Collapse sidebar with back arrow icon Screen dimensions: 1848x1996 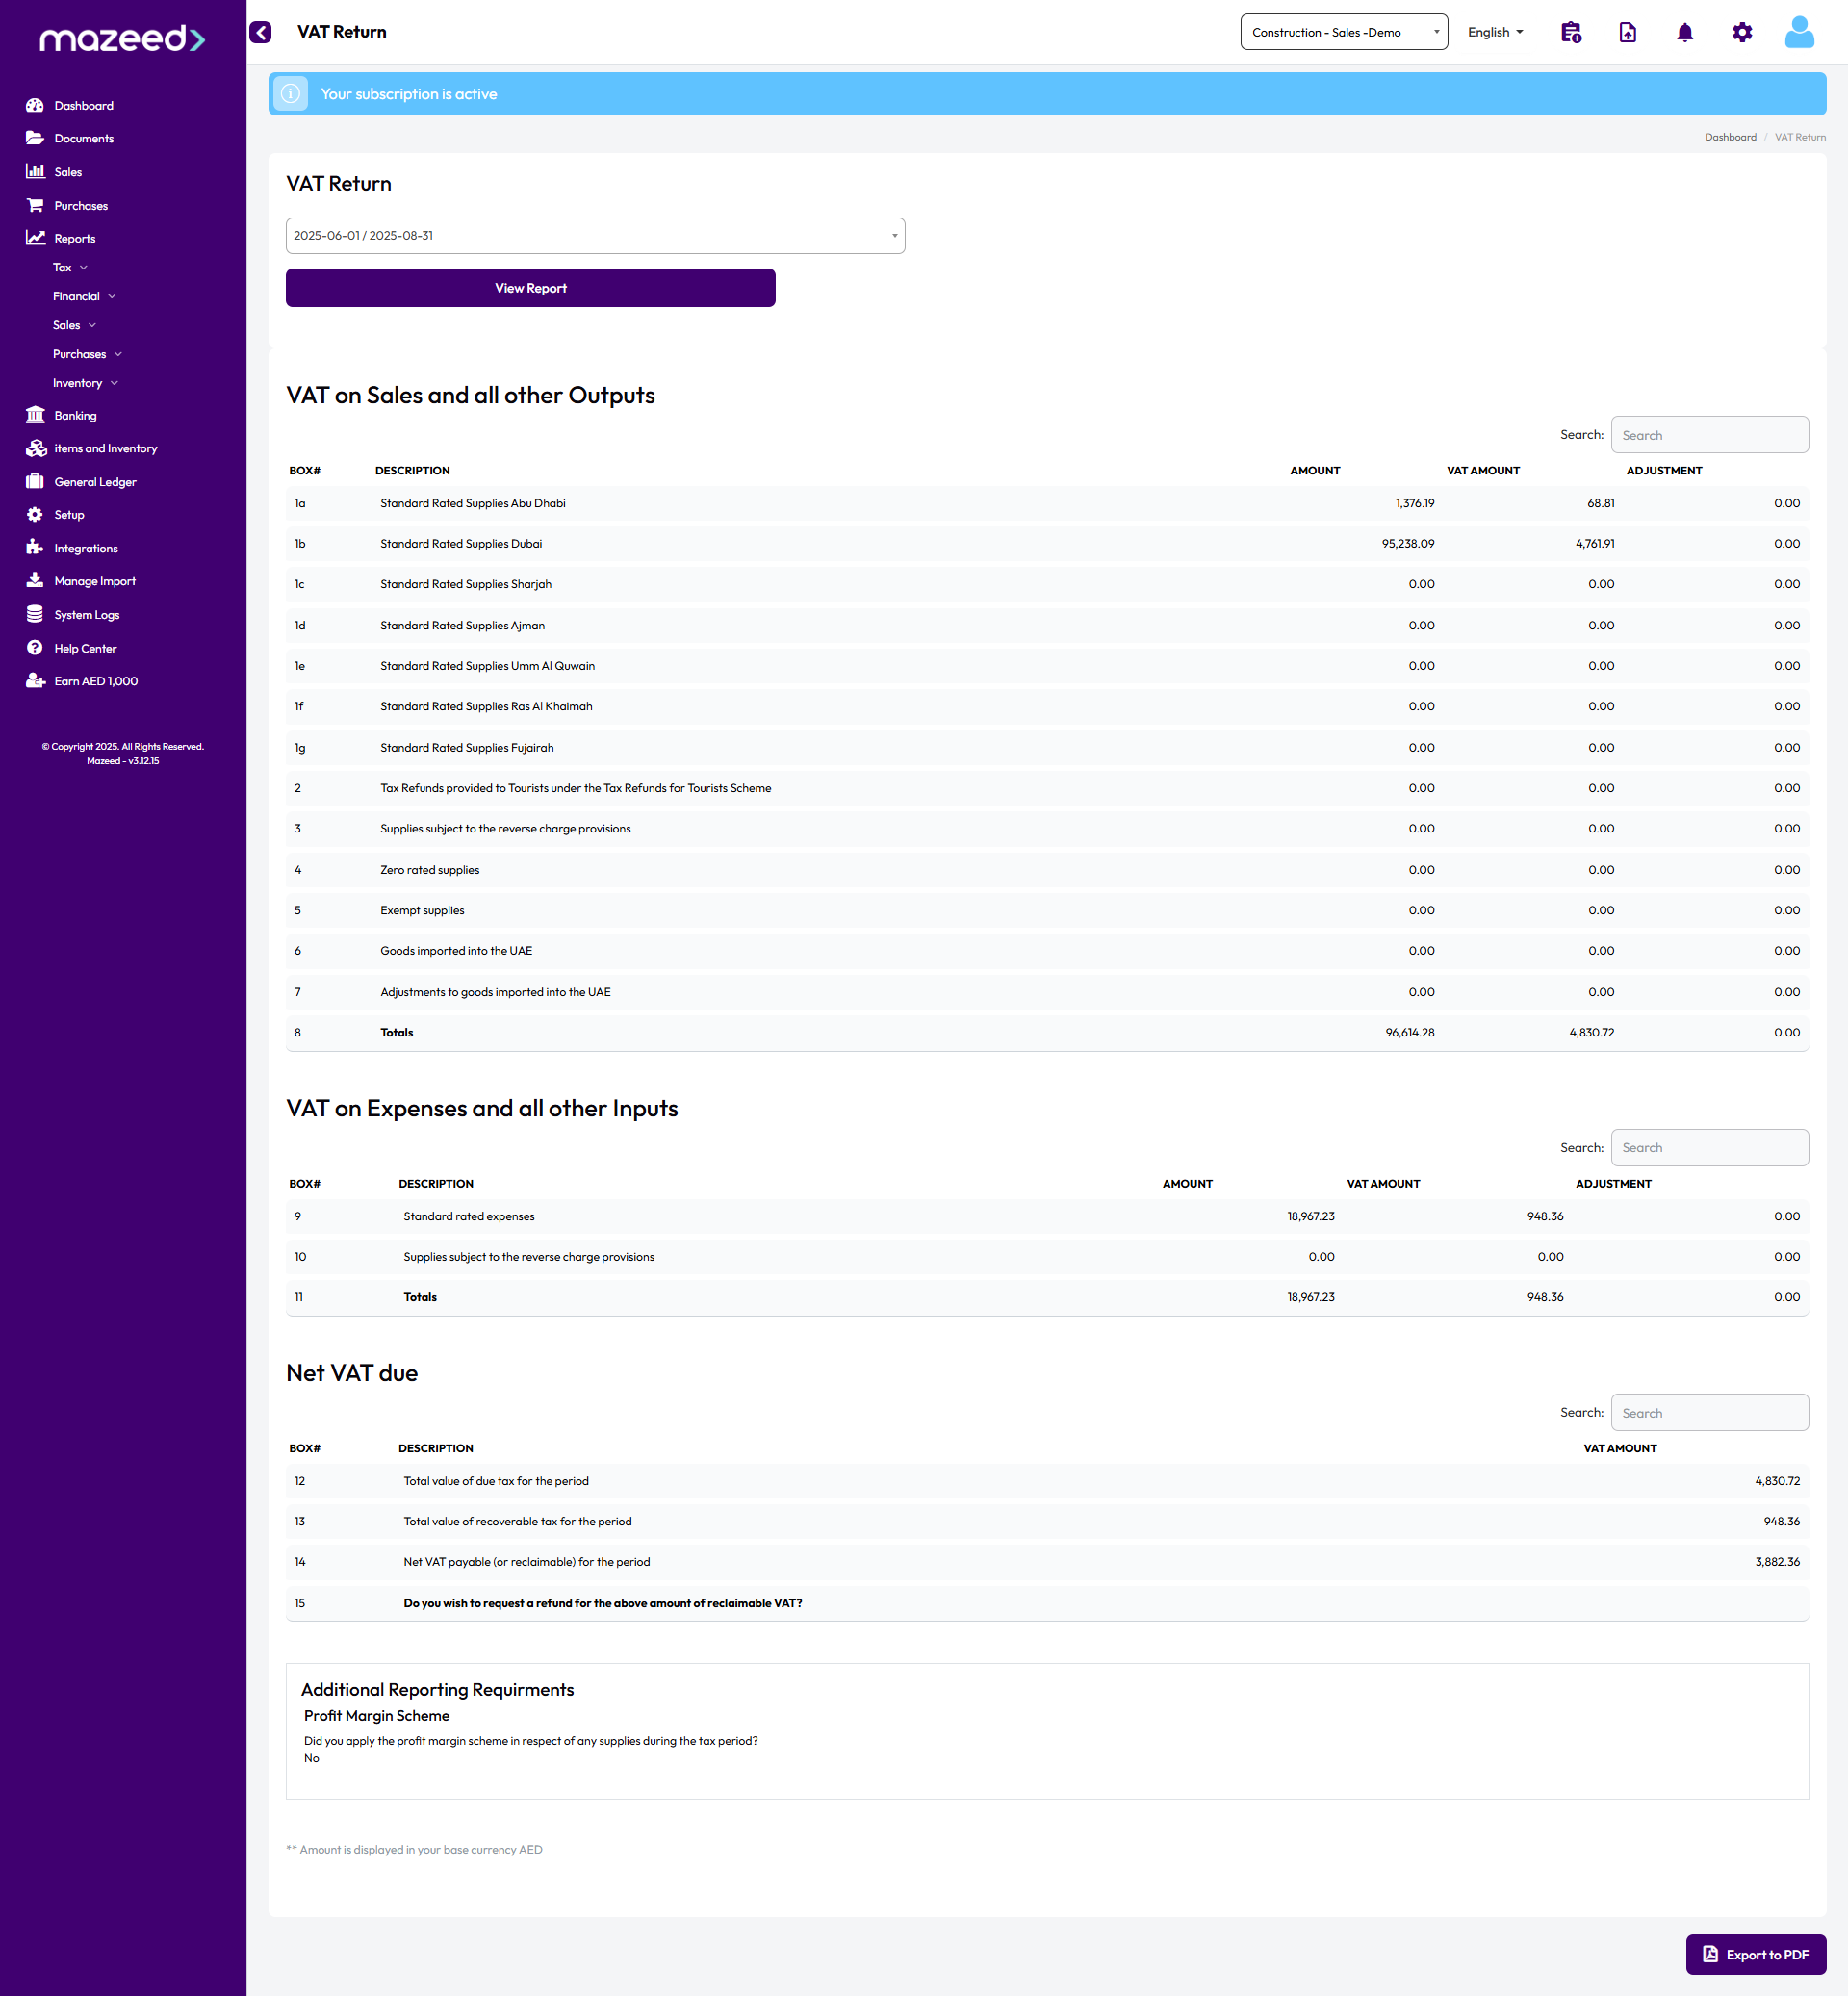click(261, 32)
